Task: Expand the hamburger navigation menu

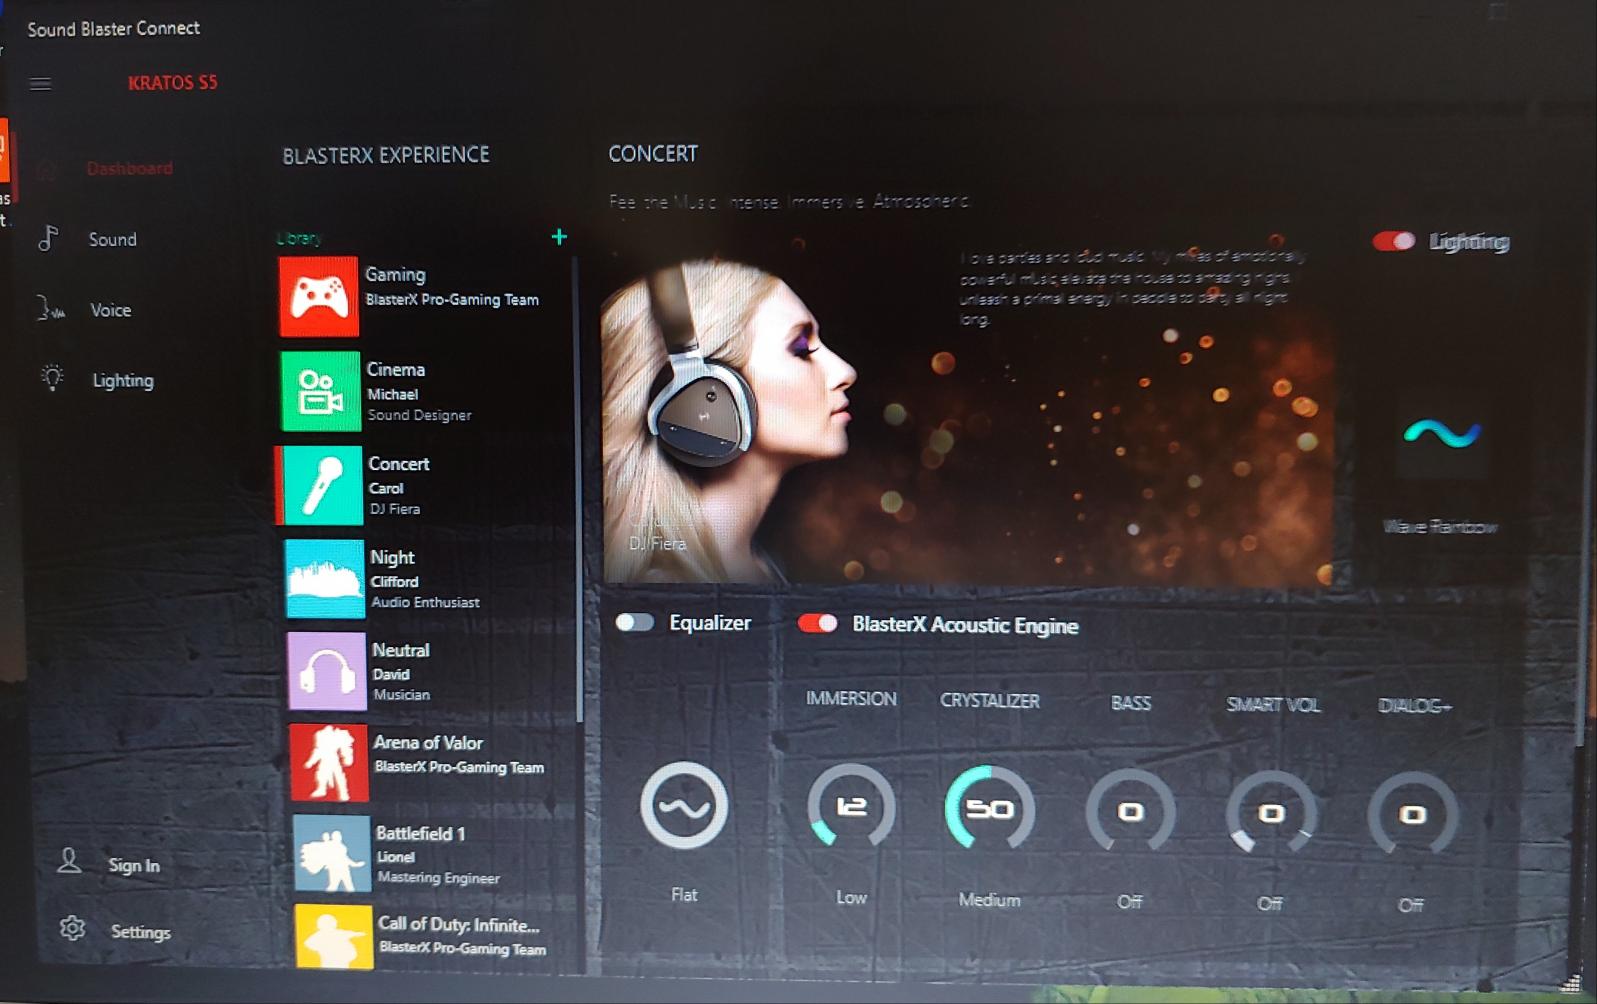Action: 40,84
